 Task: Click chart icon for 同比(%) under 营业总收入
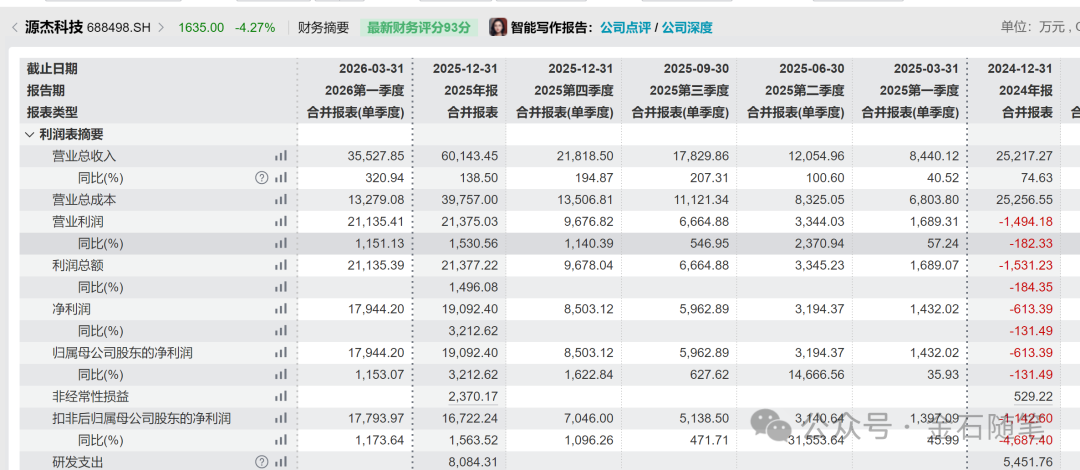point(280,178)
